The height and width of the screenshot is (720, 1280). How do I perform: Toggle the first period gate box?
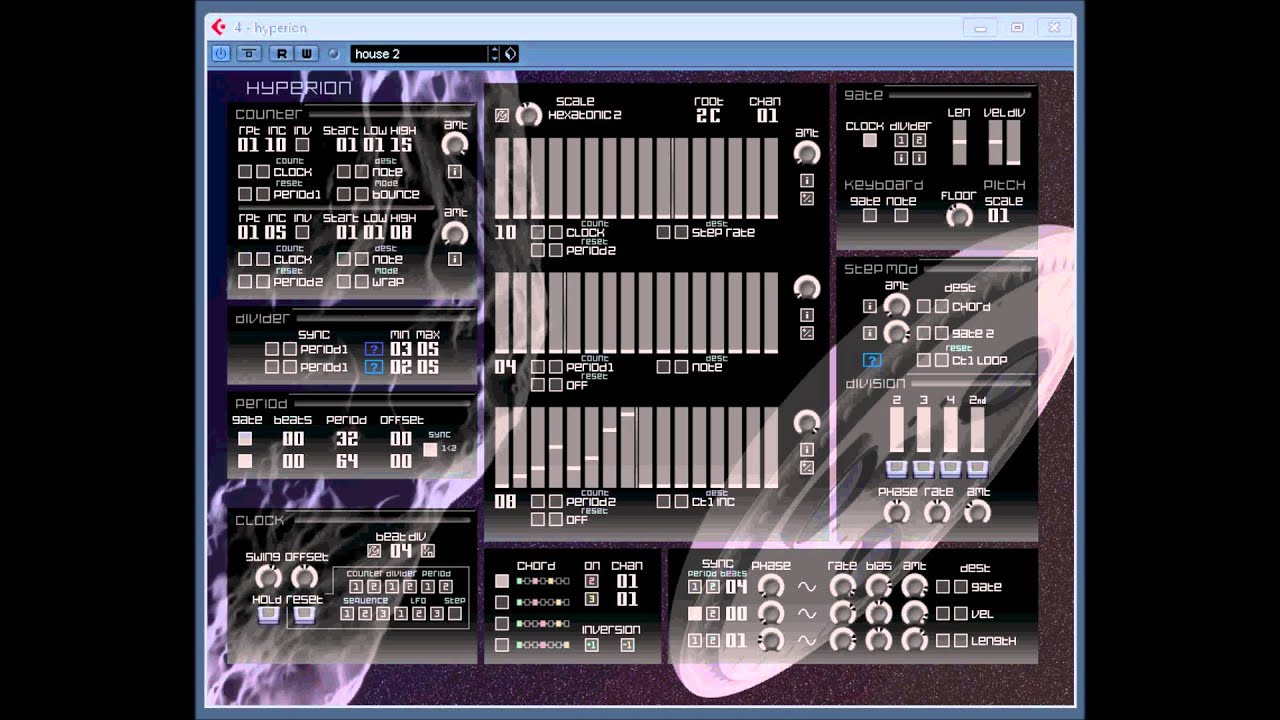(245, 439)
